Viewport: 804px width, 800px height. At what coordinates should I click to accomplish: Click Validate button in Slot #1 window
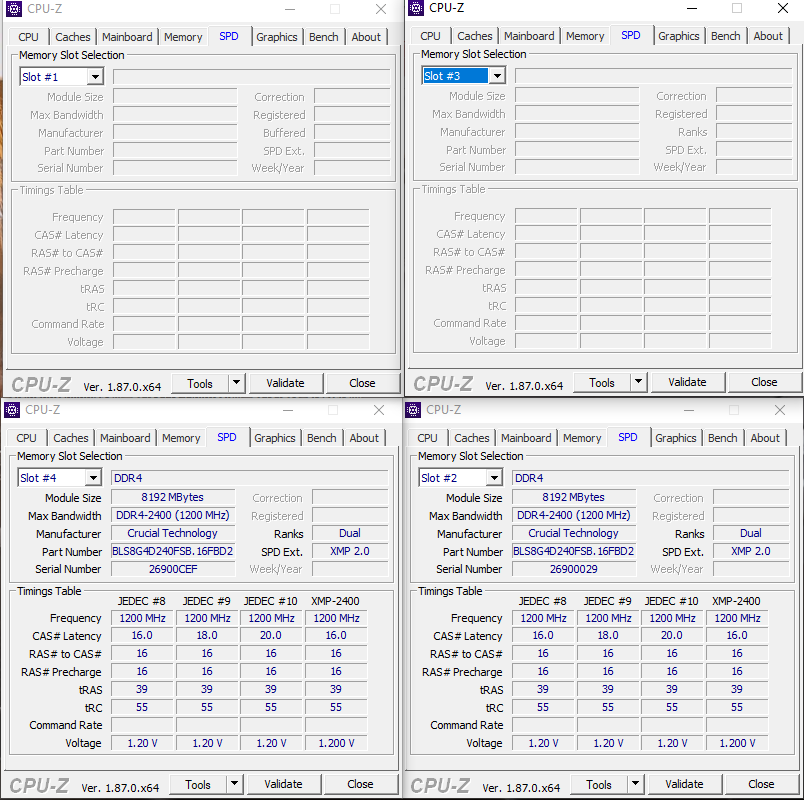(285, 383)
